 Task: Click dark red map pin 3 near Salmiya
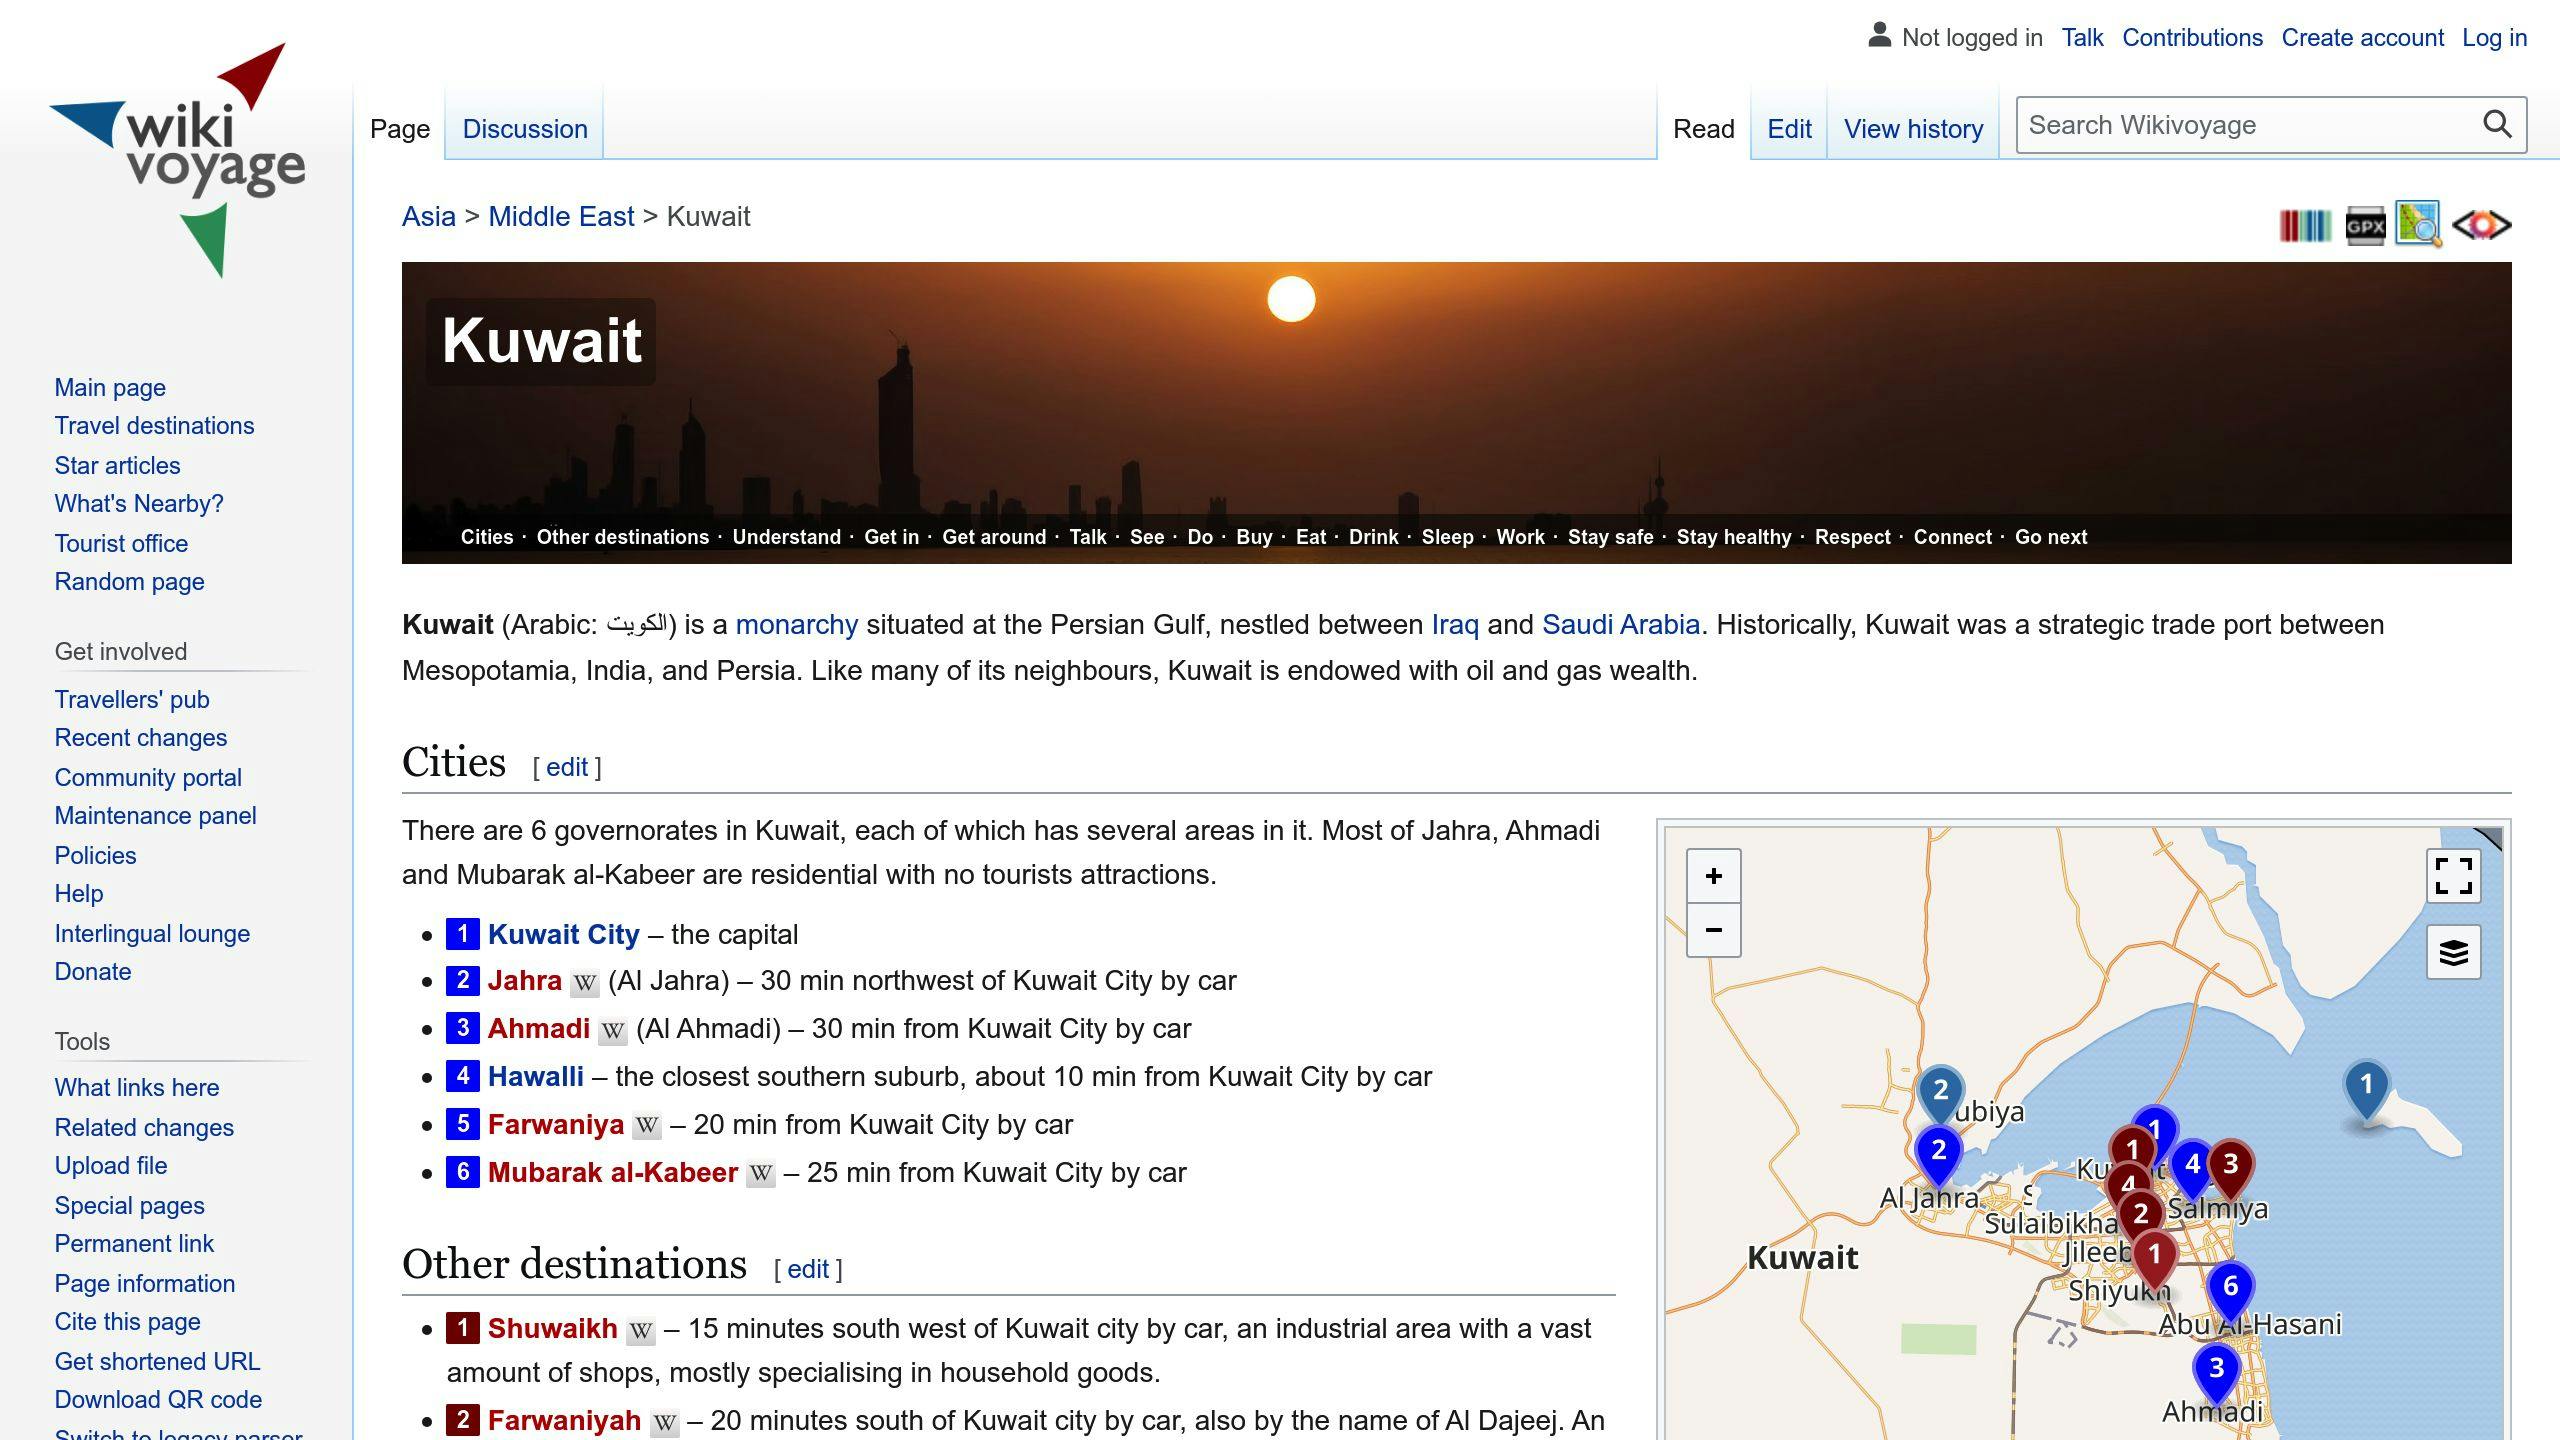[2230, 1168]
